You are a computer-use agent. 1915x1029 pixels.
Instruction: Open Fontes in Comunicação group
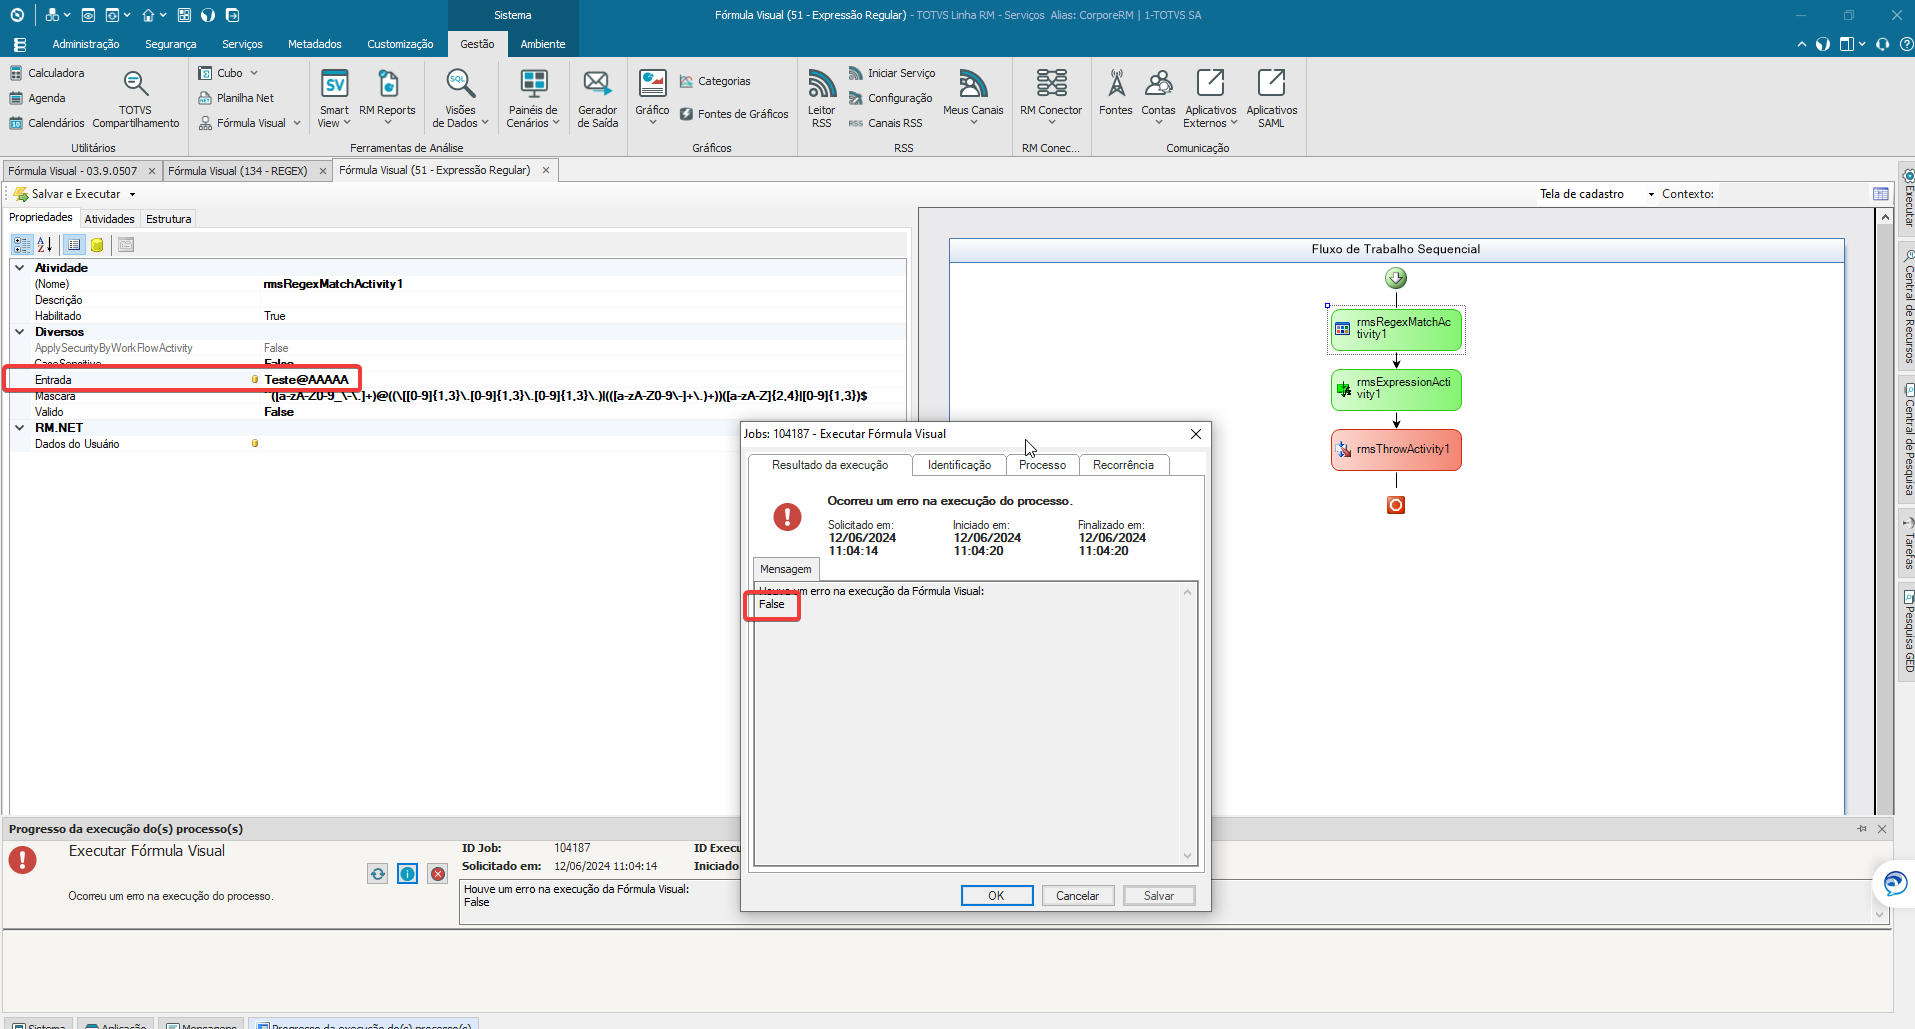point(1116,93)
